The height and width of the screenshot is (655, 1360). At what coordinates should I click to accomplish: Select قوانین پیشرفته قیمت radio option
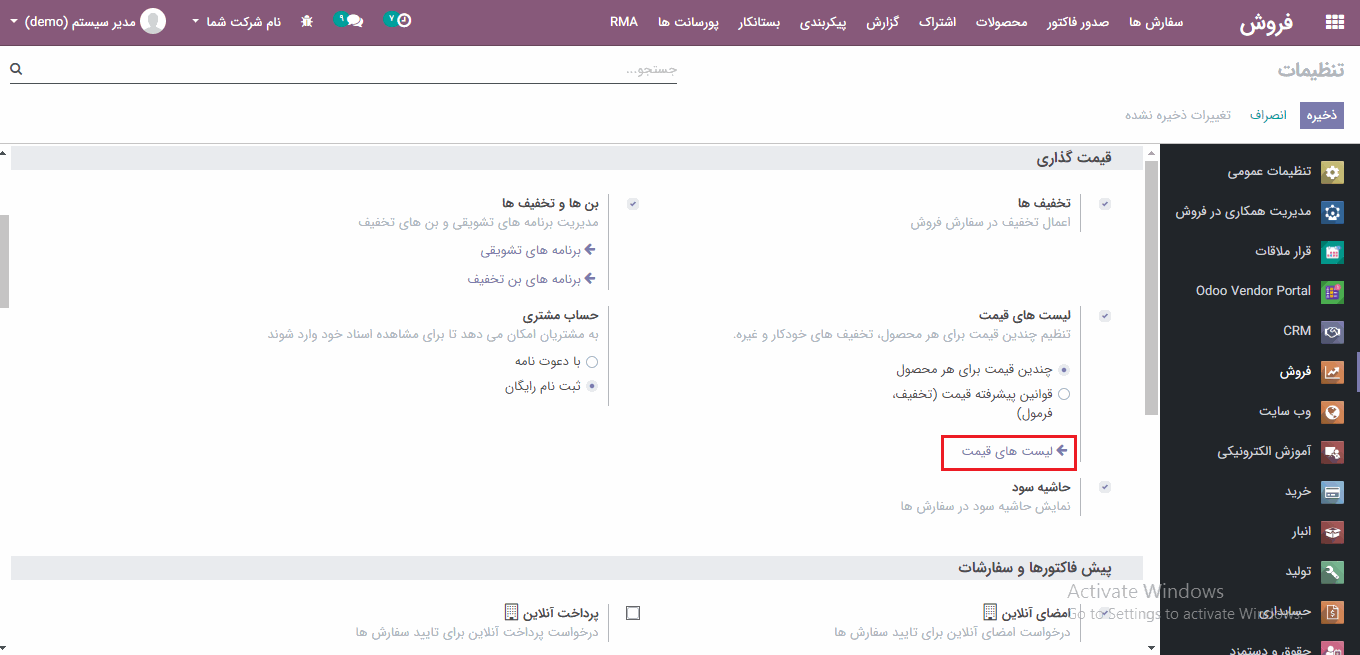[x=1064, y=393]
